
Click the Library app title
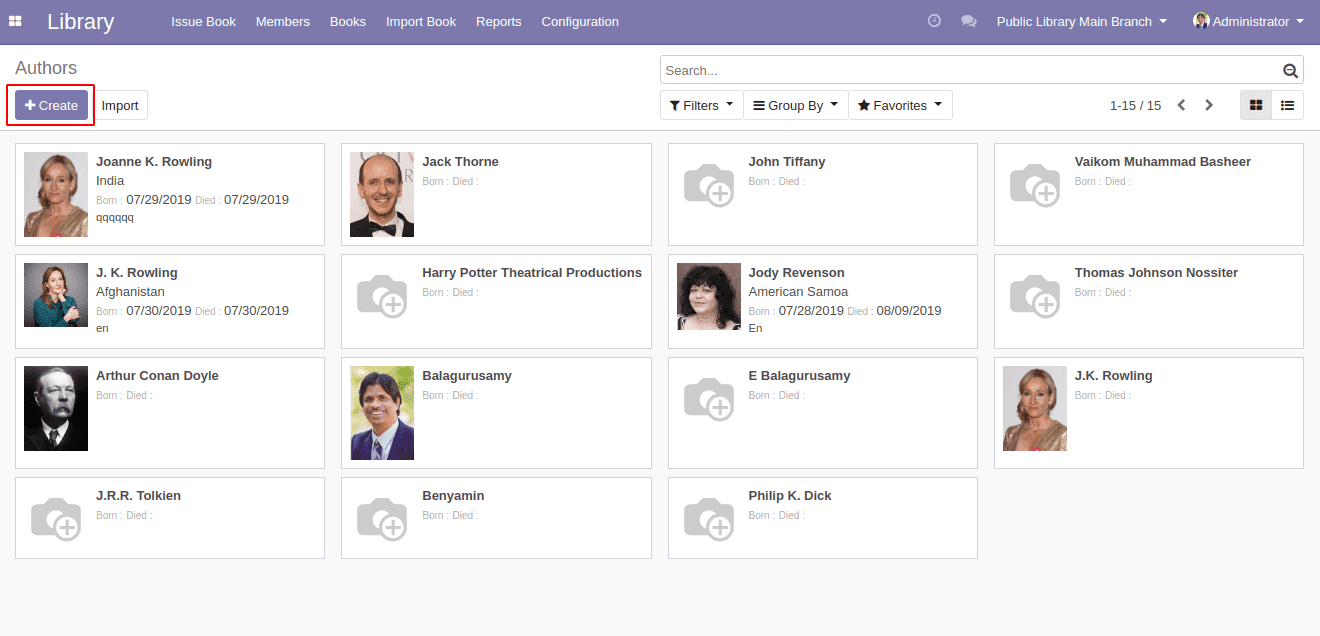pyautogui.click(x=80, y=21)
